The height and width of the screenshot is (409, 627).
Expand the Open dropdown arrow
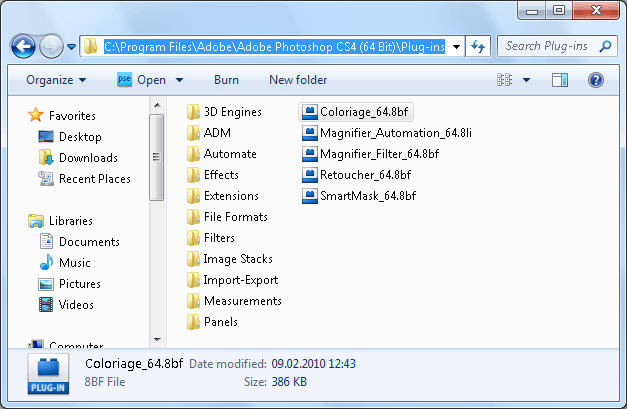[x=180, y=80]
